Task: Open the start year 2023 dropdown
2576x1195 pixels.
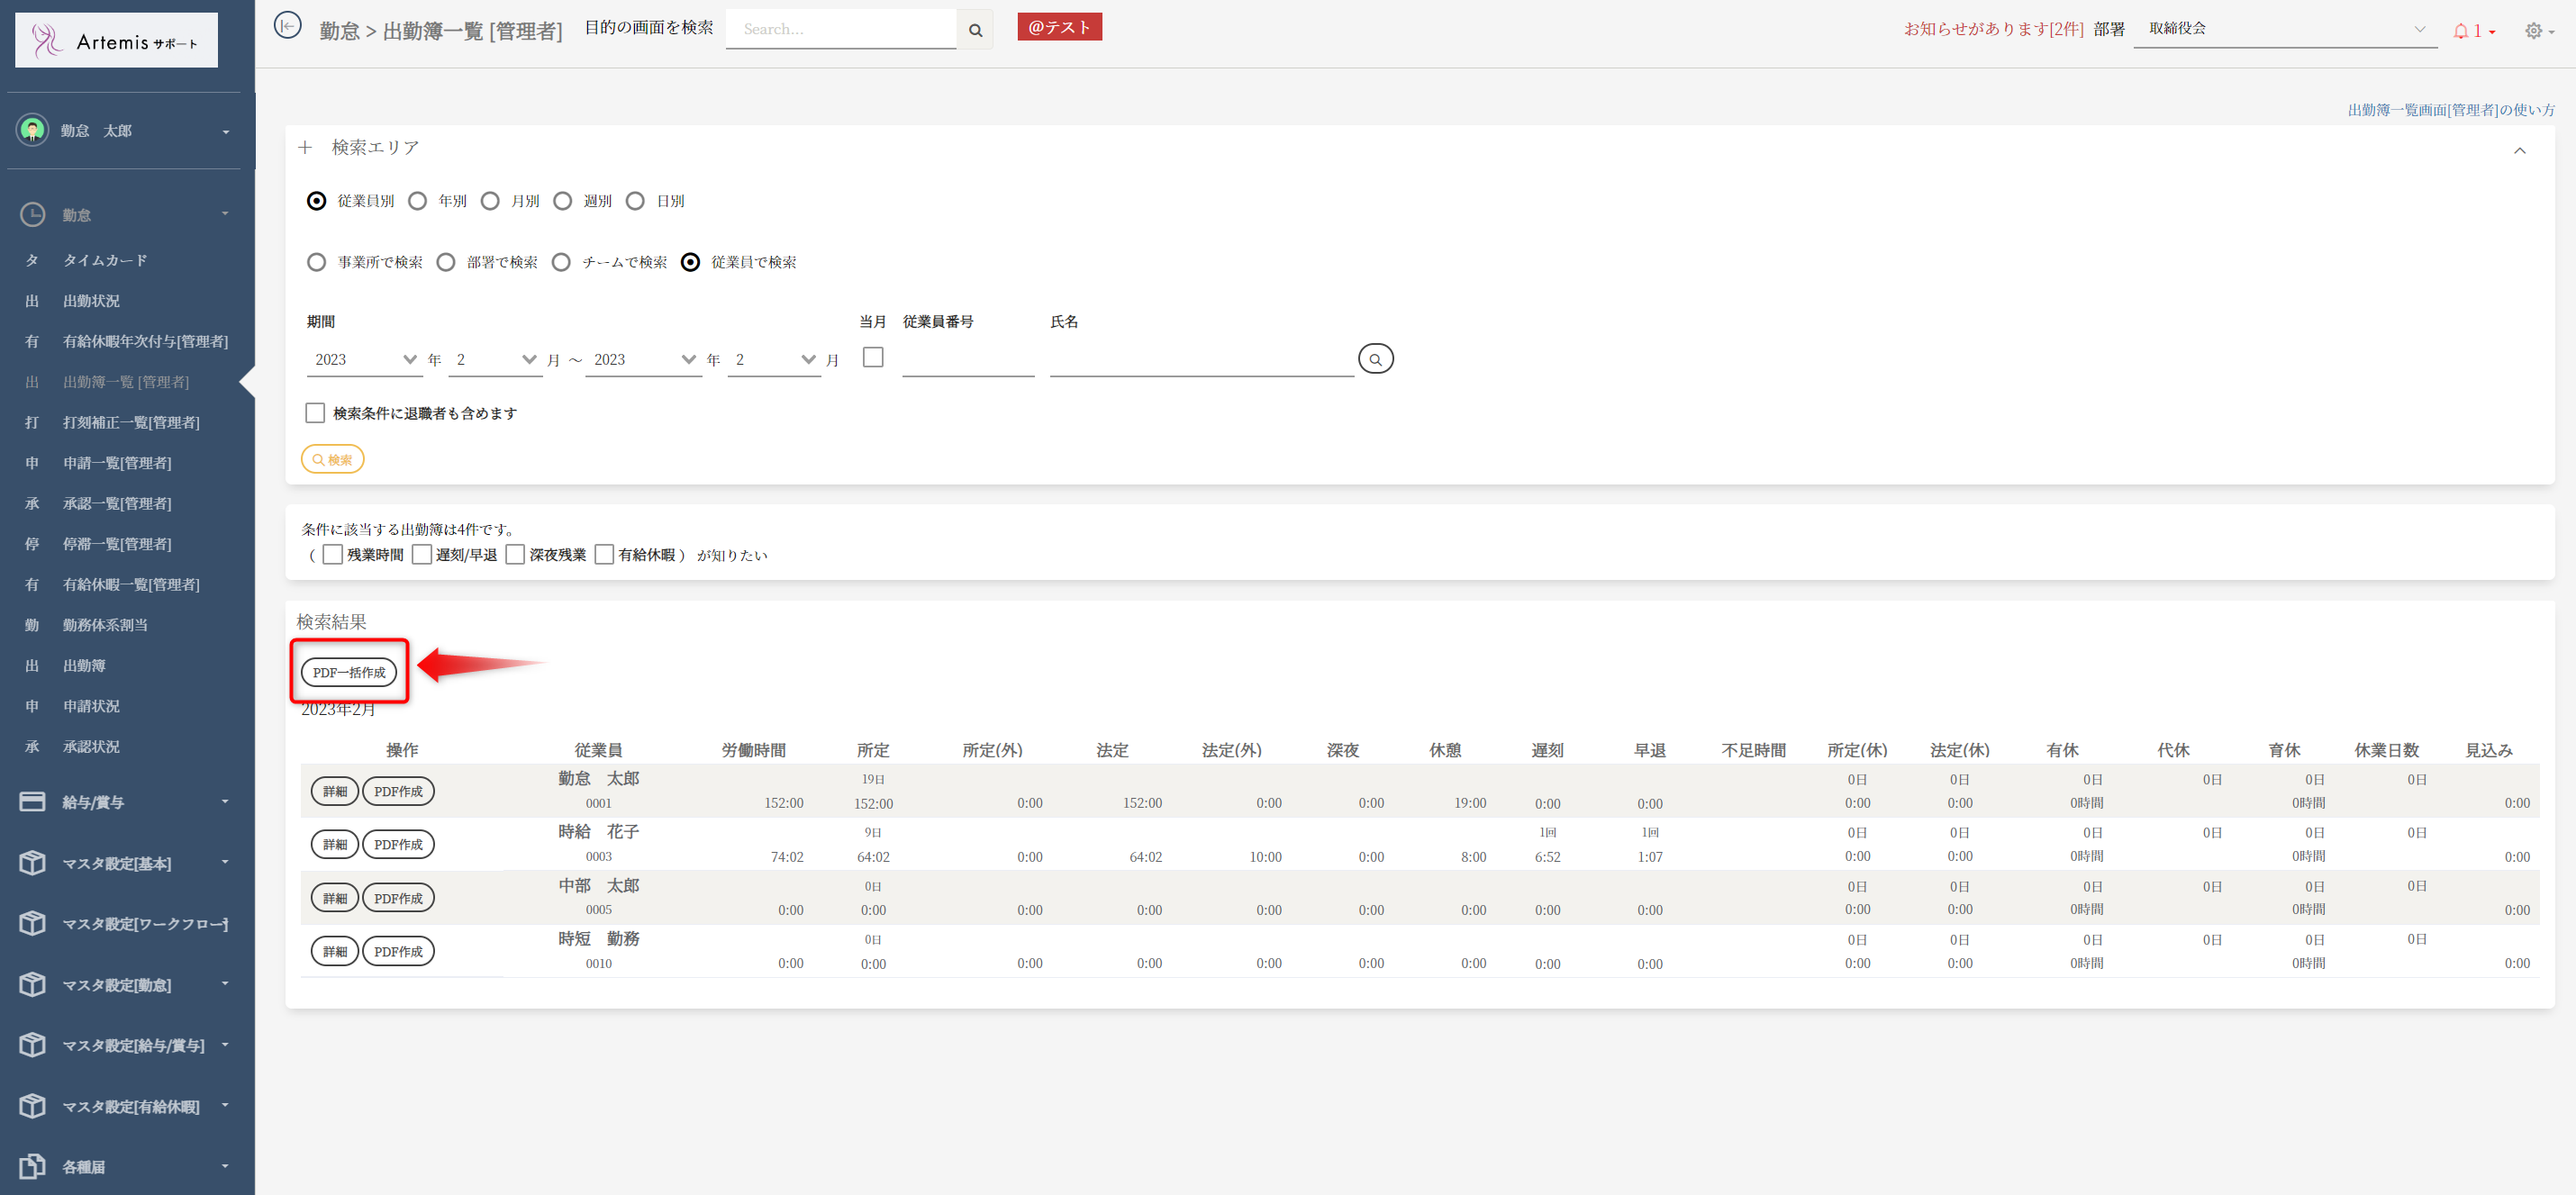Action: 365,360
